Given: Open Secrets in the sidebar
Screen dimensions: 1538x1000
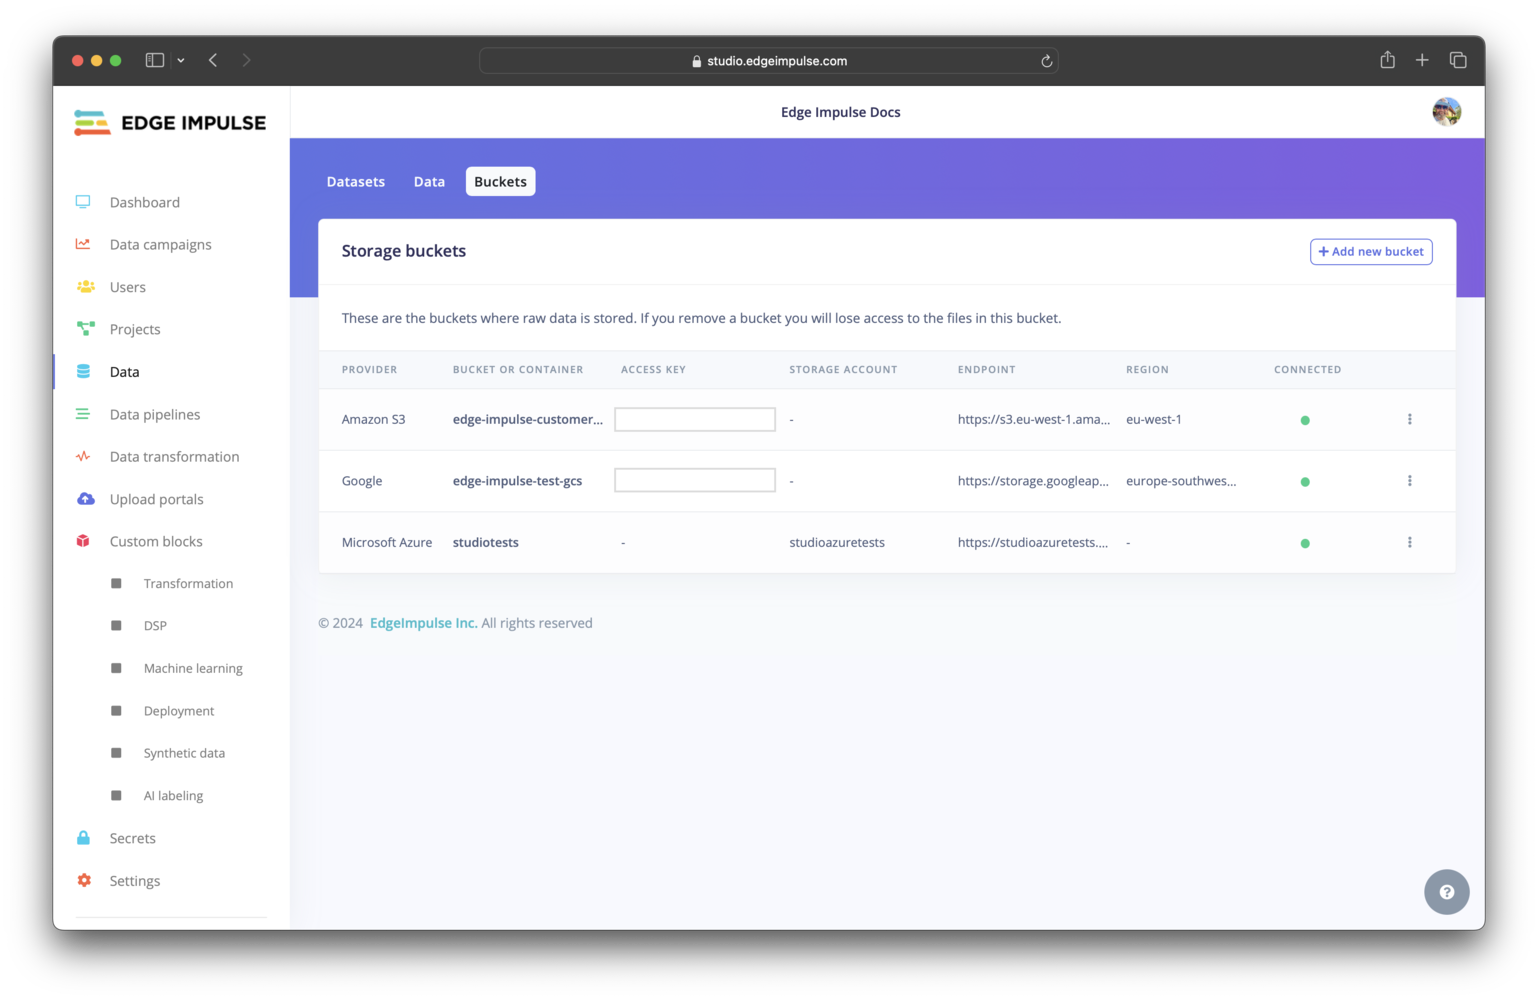Looking at the screenshot, I should click(x=133, y=838).
